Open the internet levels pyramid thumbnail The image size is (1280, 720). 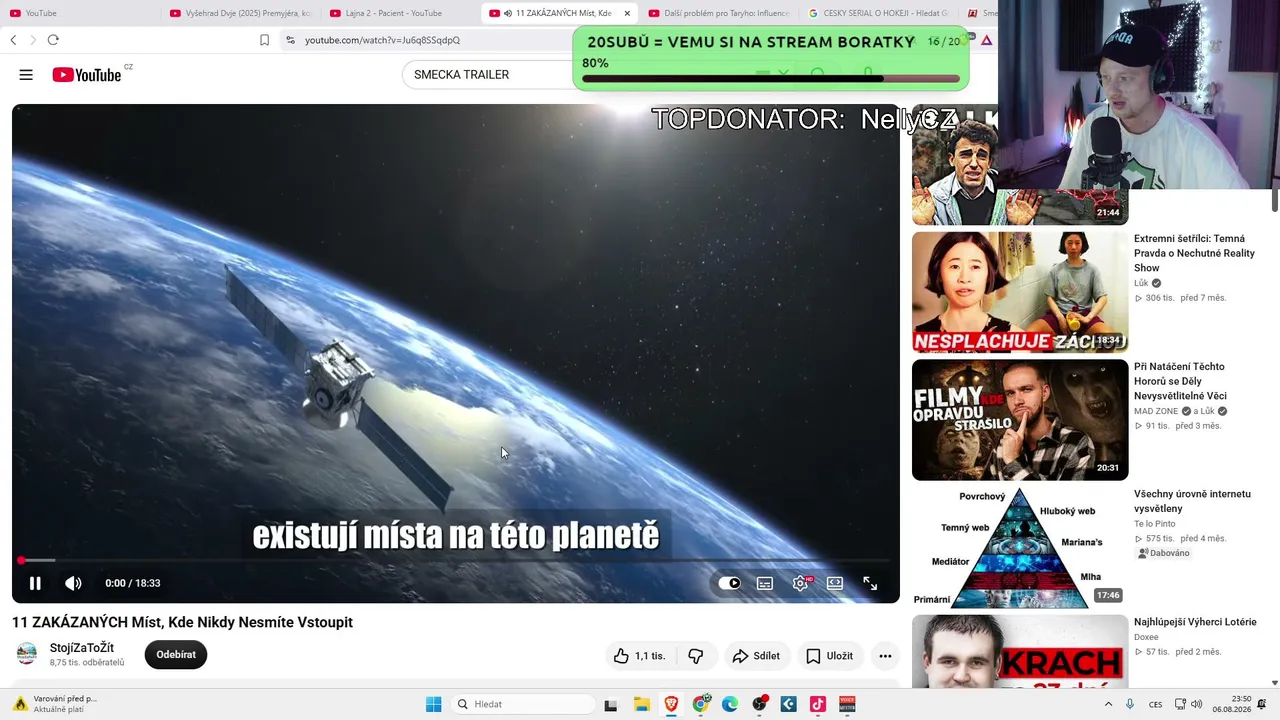[1020, 547]
